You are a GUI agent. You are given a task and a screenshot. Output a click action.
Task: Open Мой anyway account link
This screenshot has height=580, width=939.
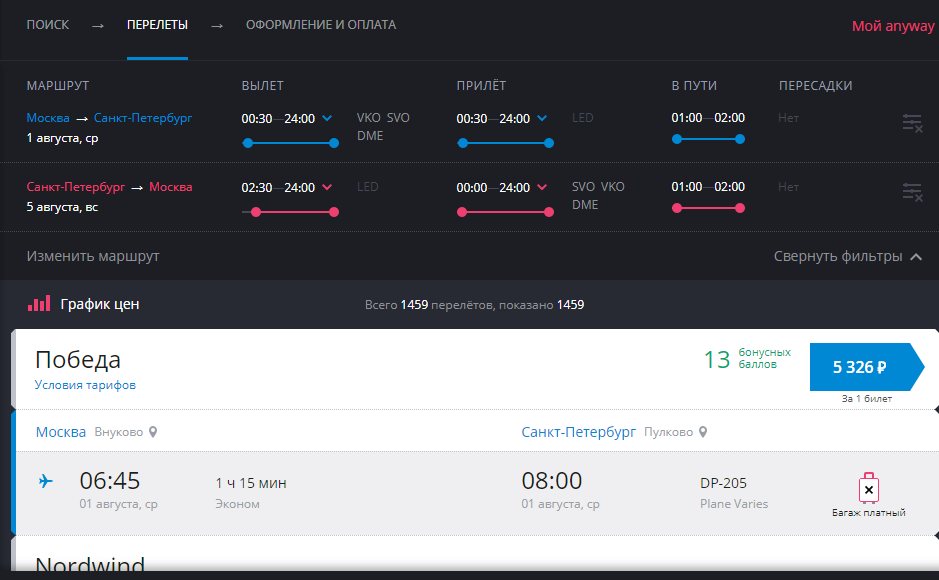click(892, 26)
